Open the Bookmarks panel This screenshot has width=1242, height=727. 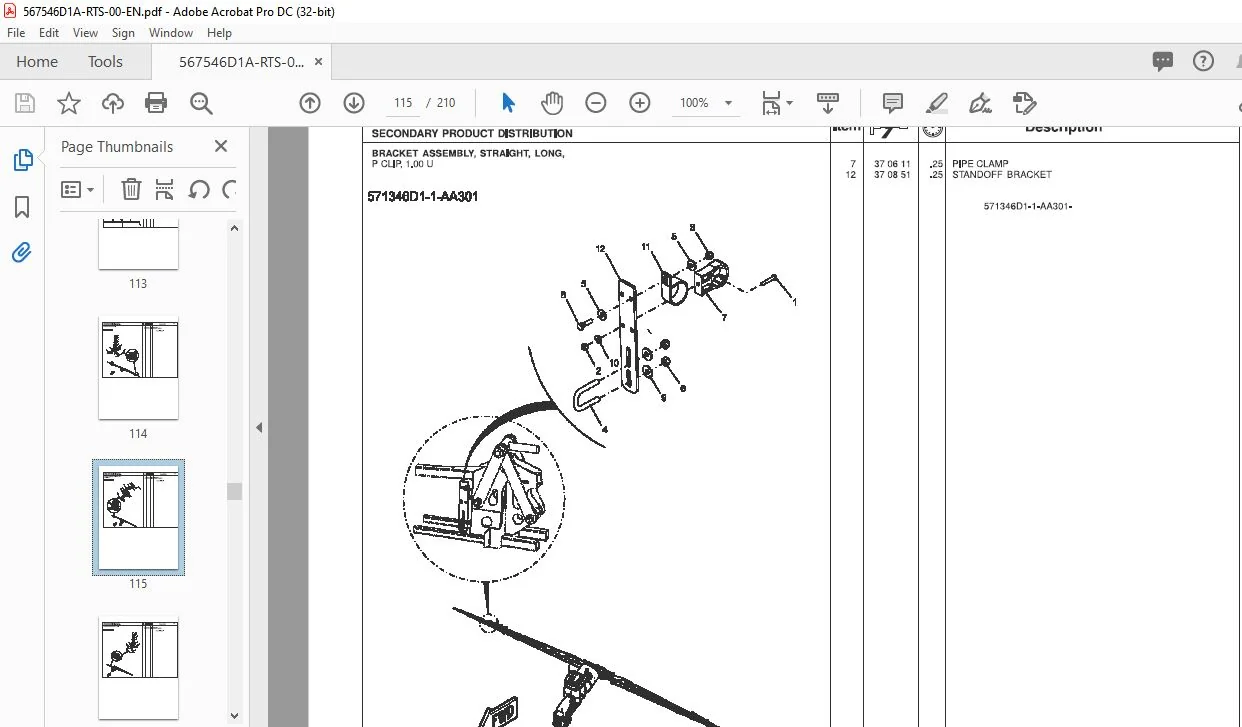(22, 207)
